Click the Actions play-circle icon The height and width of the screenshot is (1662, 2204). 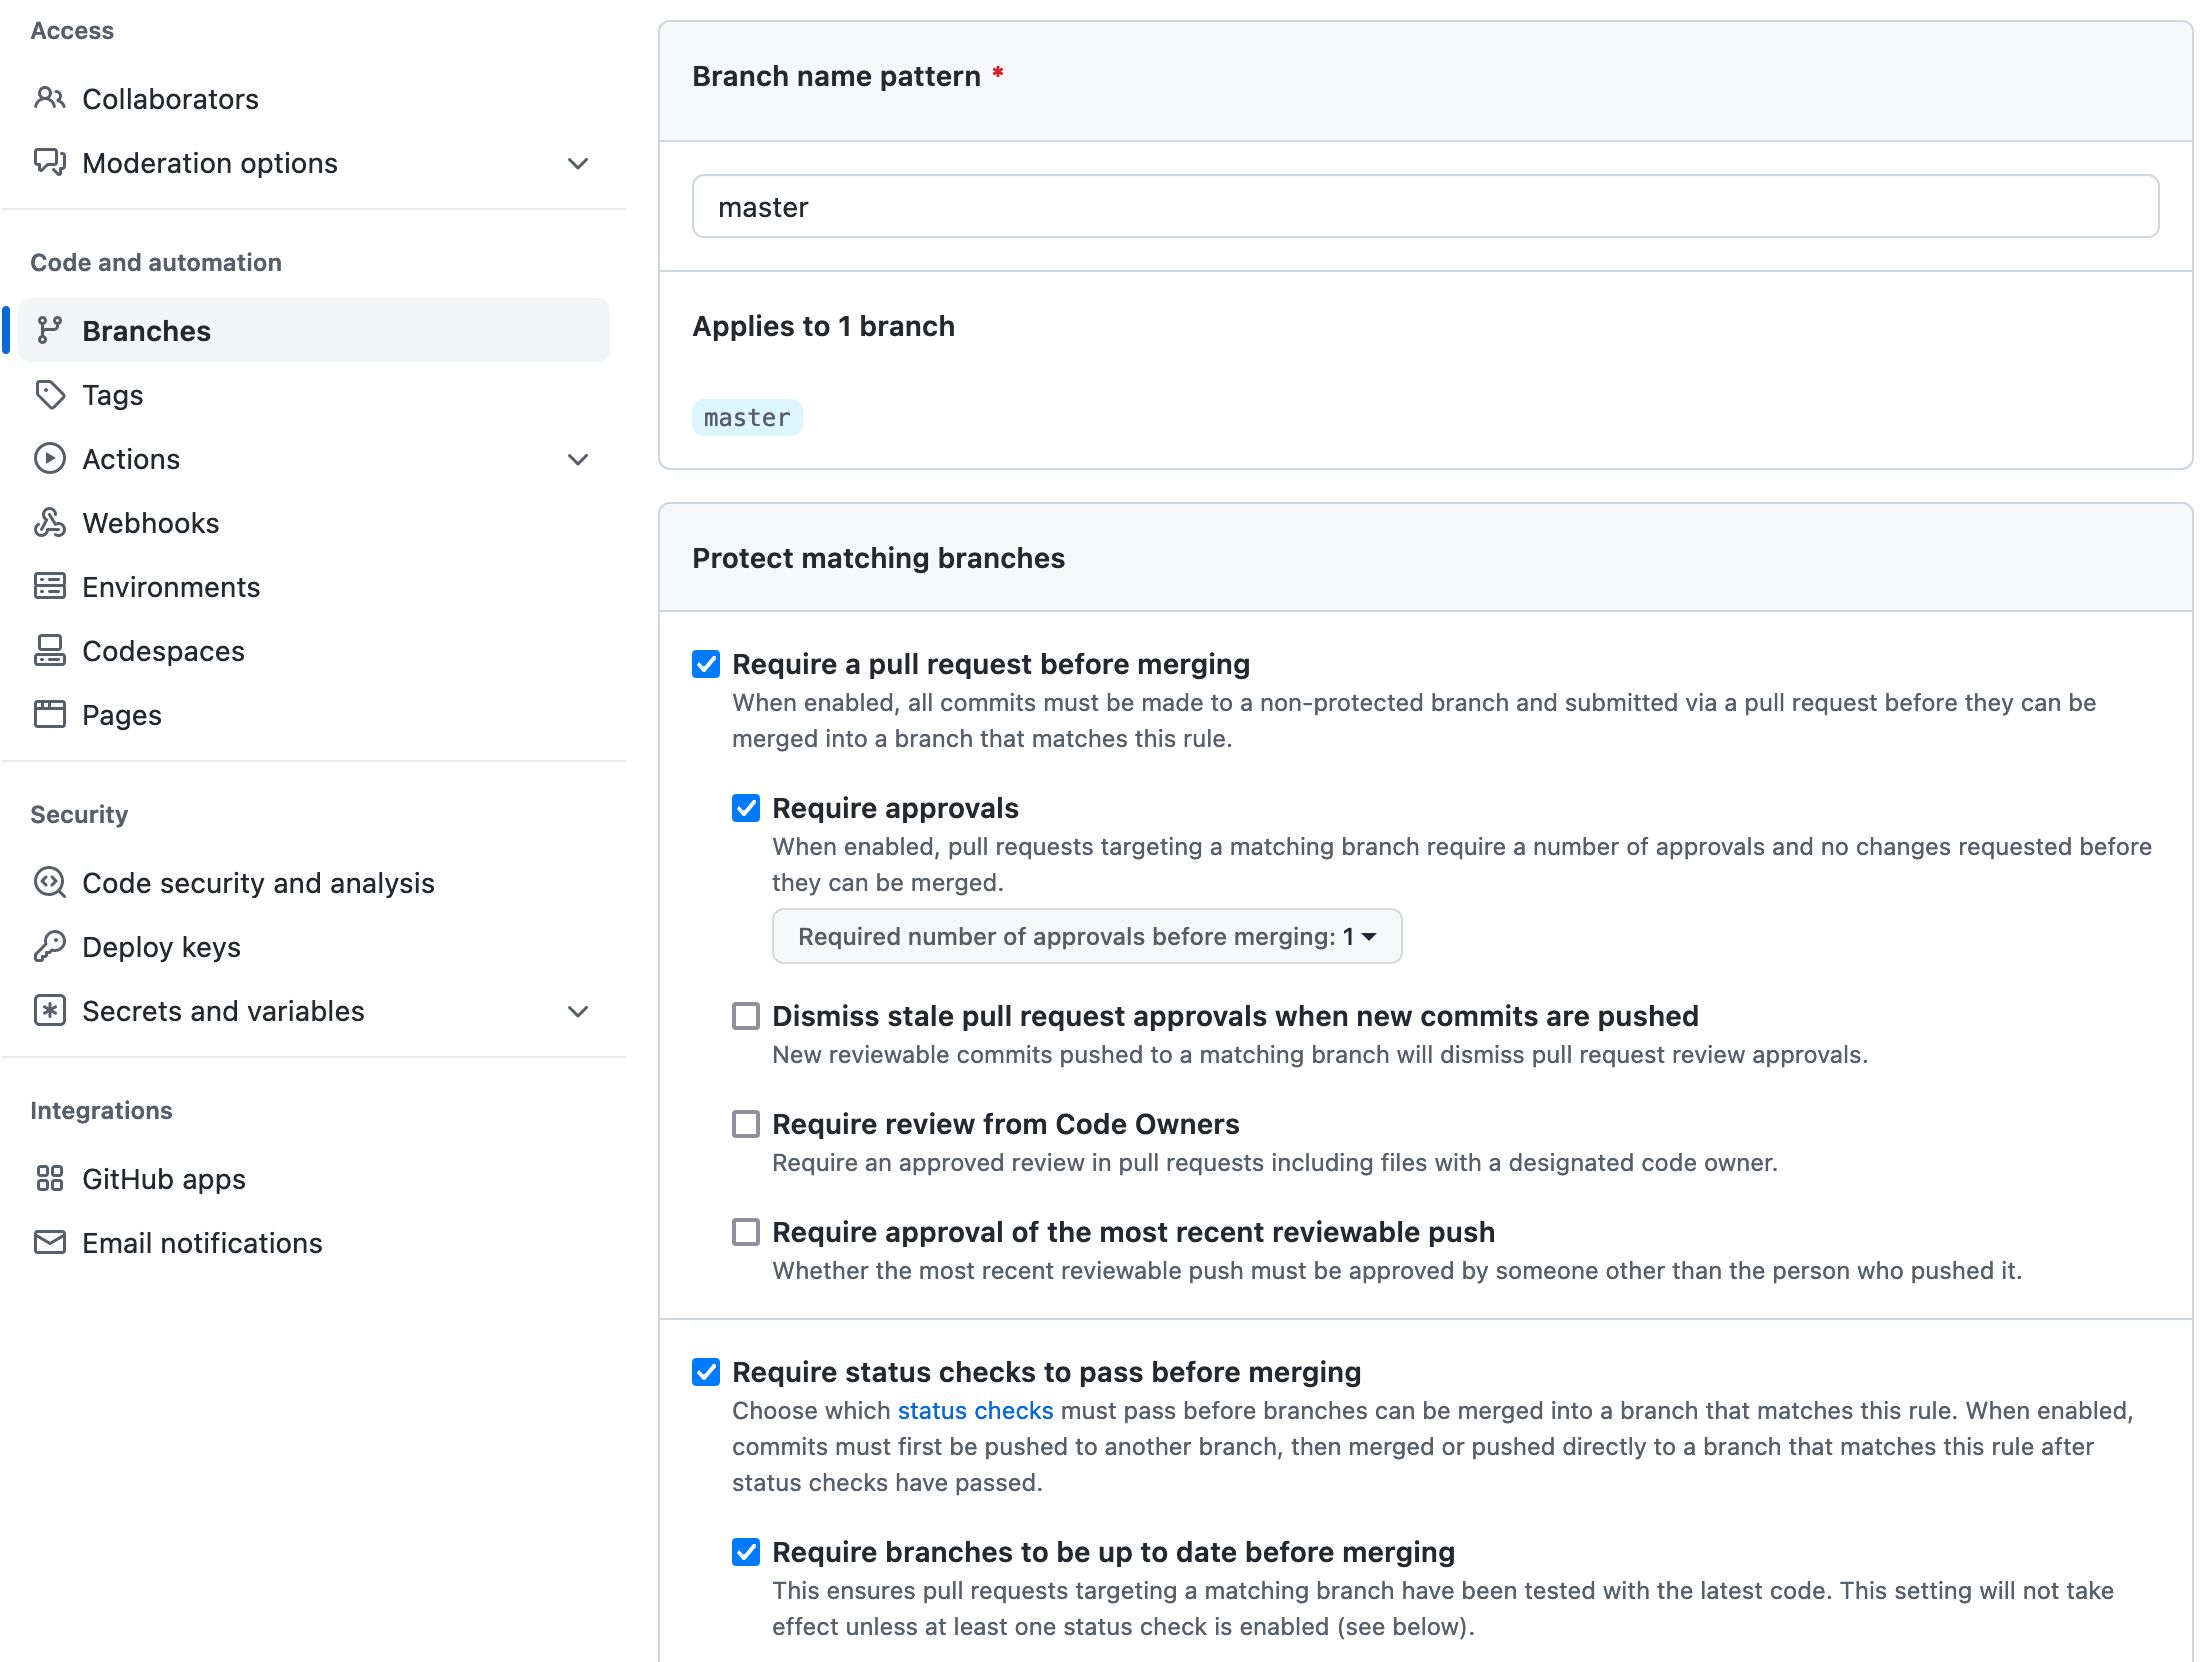(49, 458)
